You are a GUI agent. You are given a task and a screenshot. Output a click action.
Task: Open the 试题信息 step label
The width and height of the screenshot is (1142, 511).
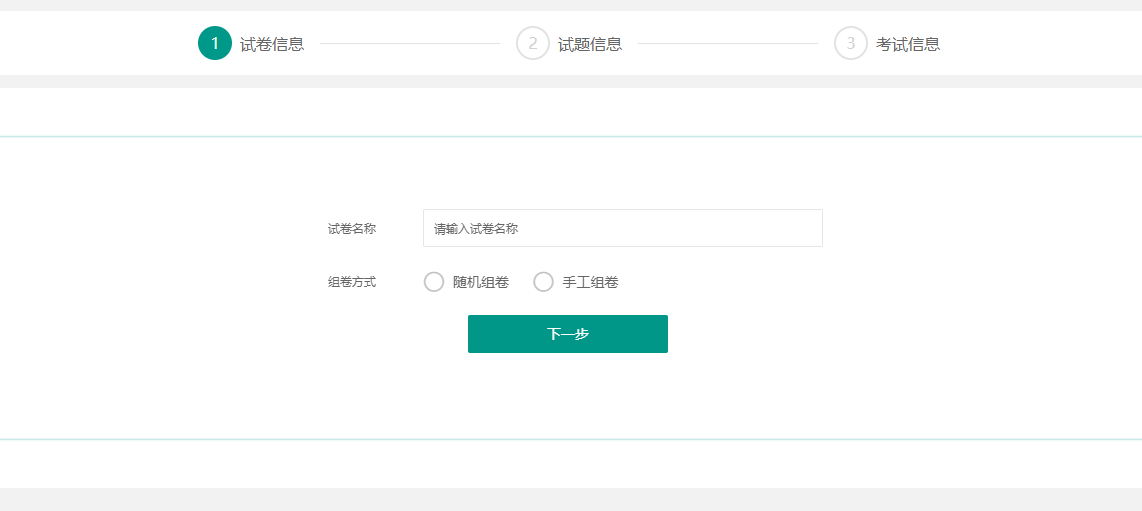[x=590, y=44]
